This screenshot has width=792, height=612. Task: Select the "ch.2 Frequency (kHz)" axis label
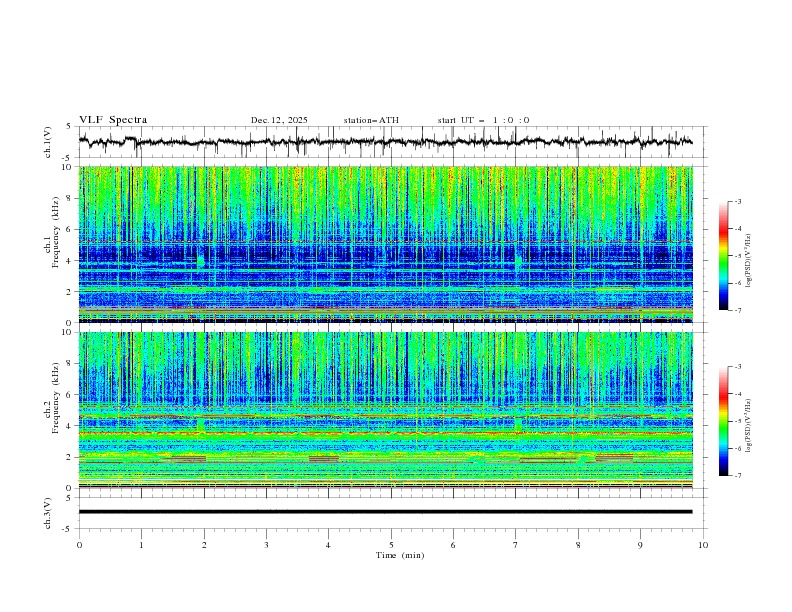51,399
